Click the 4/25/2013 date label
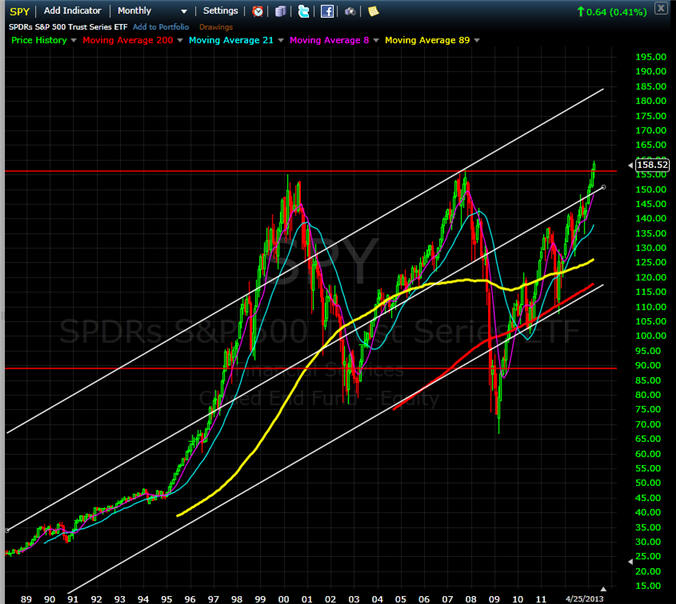 [x=585, y=599]
